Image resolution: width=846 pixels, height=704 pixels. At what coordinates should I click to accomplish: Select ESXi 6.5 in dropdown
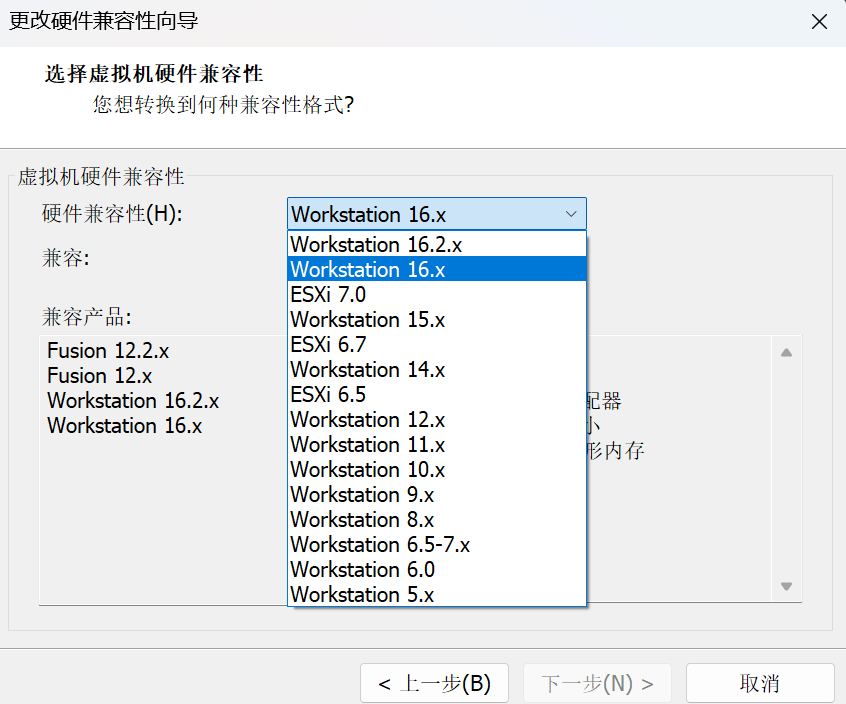coord(436,394)
